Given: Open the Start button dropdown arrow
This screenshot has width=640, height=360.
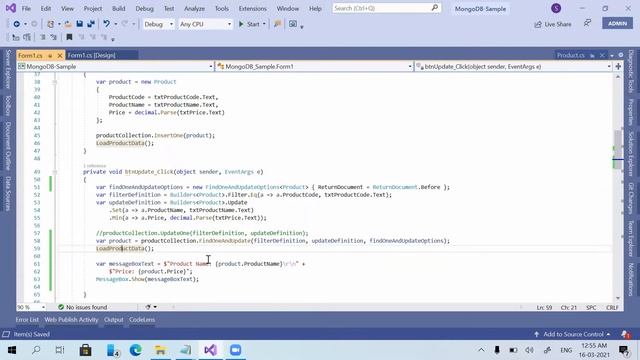Looking at the screenshot, I should 264,24.
